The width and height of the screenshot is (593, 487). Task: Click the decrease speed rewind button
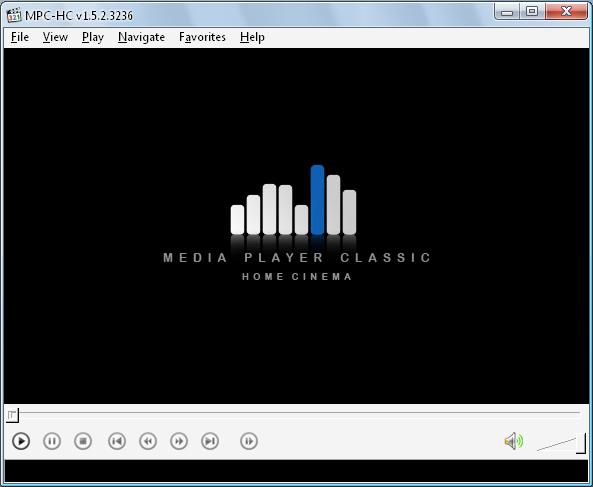(148, 441)
